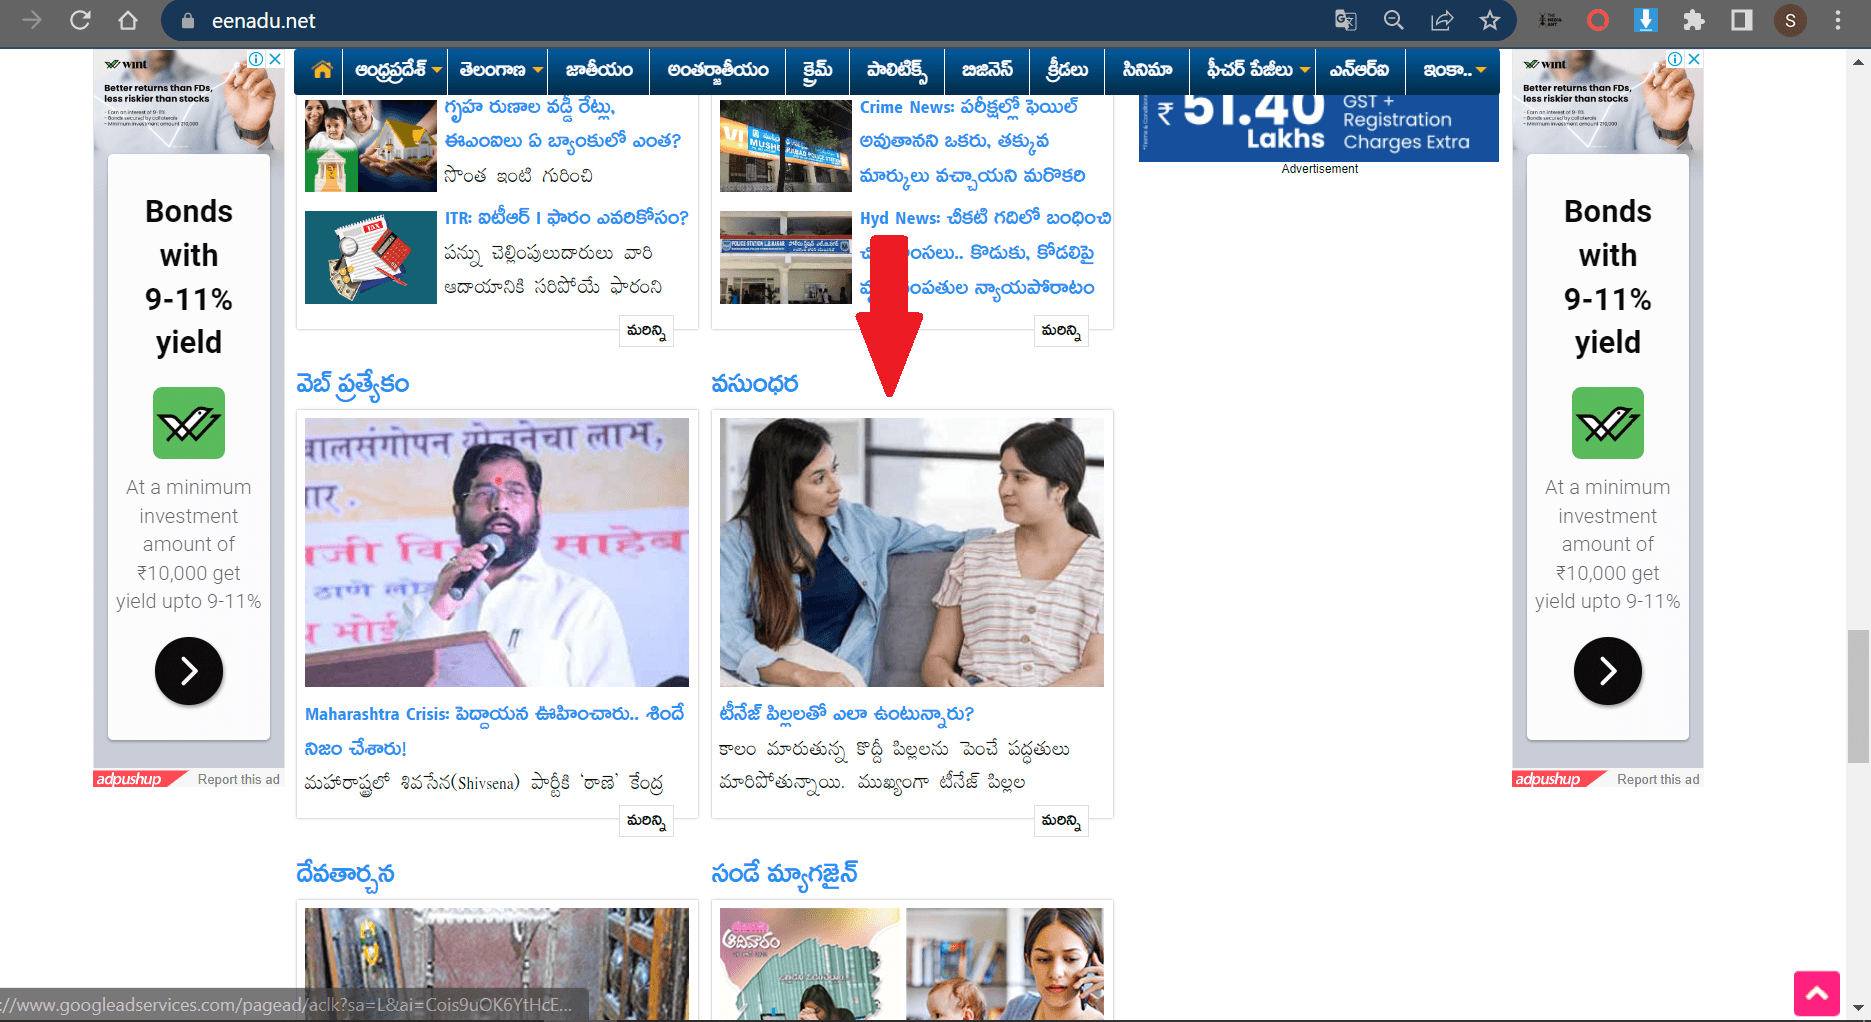Expand the ఆంధ్రప్రదేశ్ dropdown in nav bar
1871x1022 pixels.
click(437, 70)
